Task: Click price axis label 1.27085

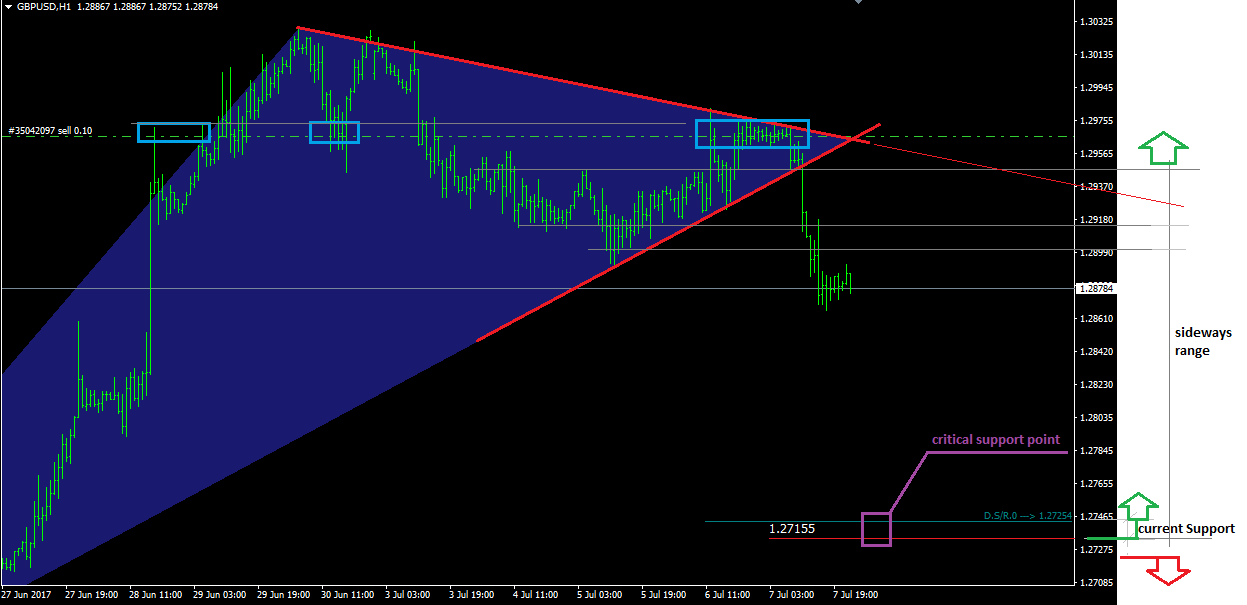Action: [x=1097, y=582]
